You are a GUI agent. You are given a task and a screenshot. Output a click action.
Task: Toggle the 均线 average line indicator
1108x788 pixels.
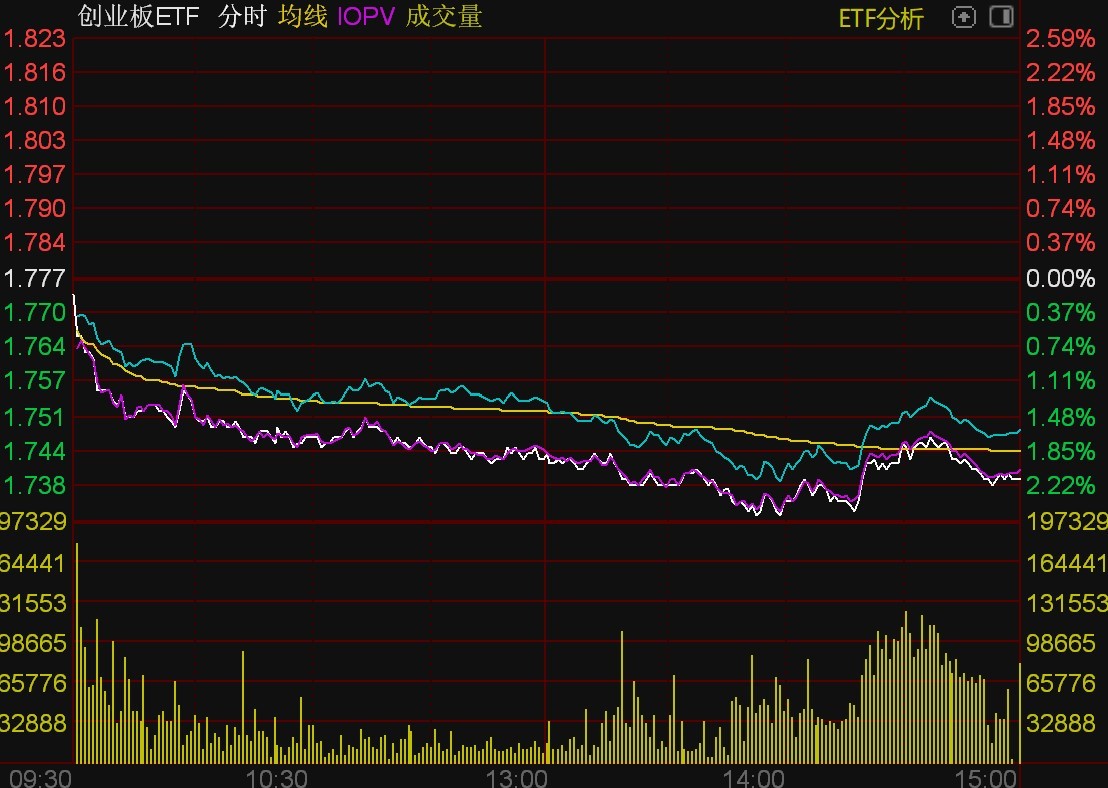pos(302,16)
